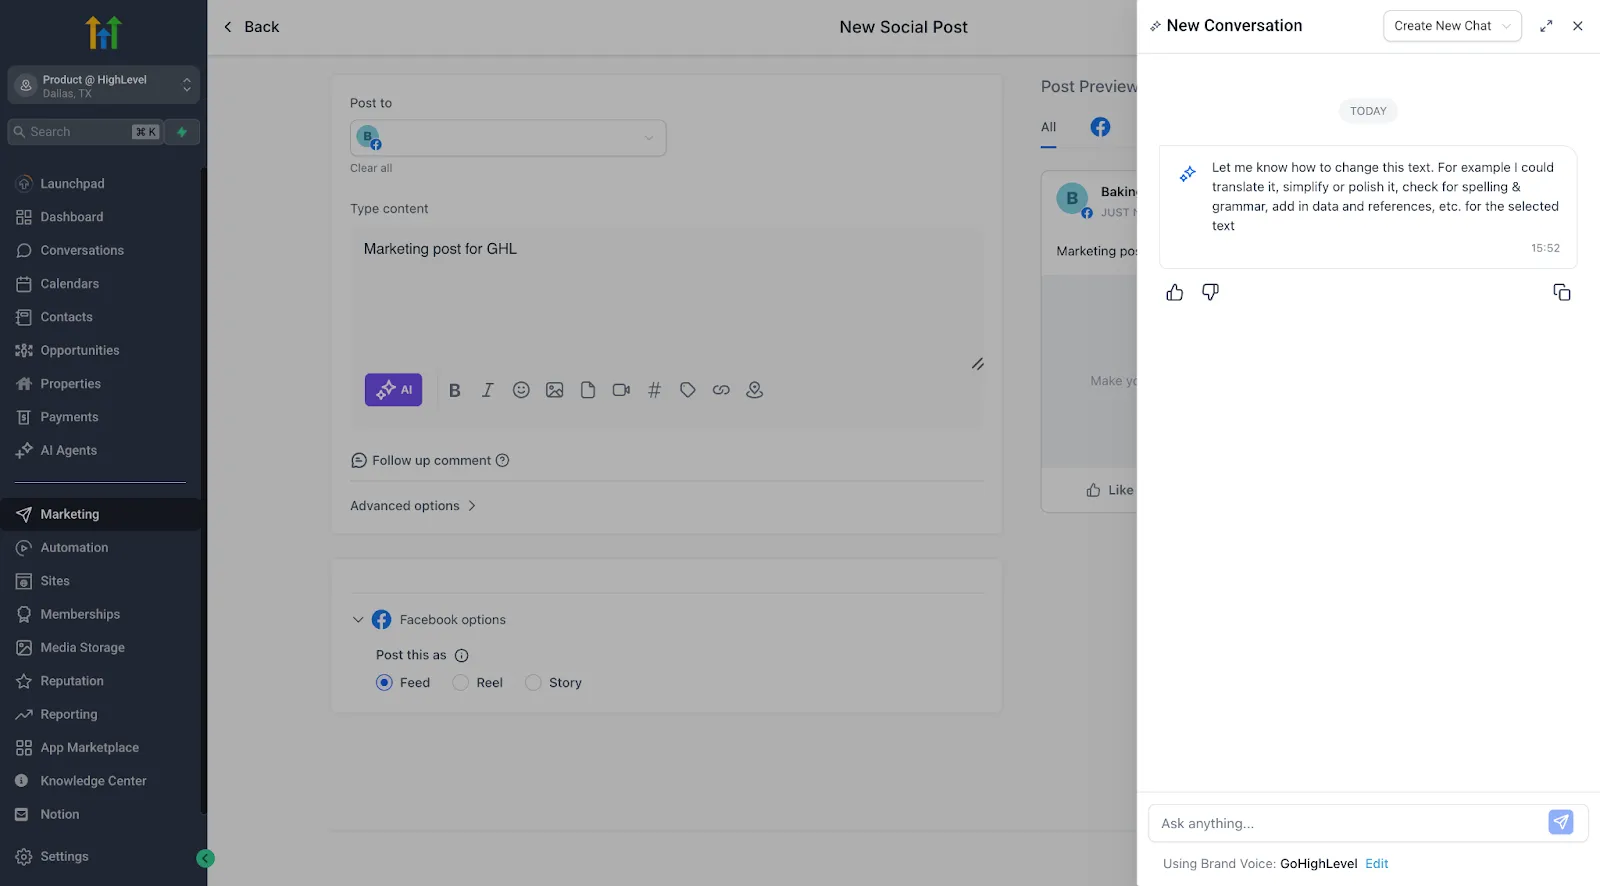Select the Reel radio option
Image resolution: width=1600 pixels, height=886 pixels.
pos(460,683)
